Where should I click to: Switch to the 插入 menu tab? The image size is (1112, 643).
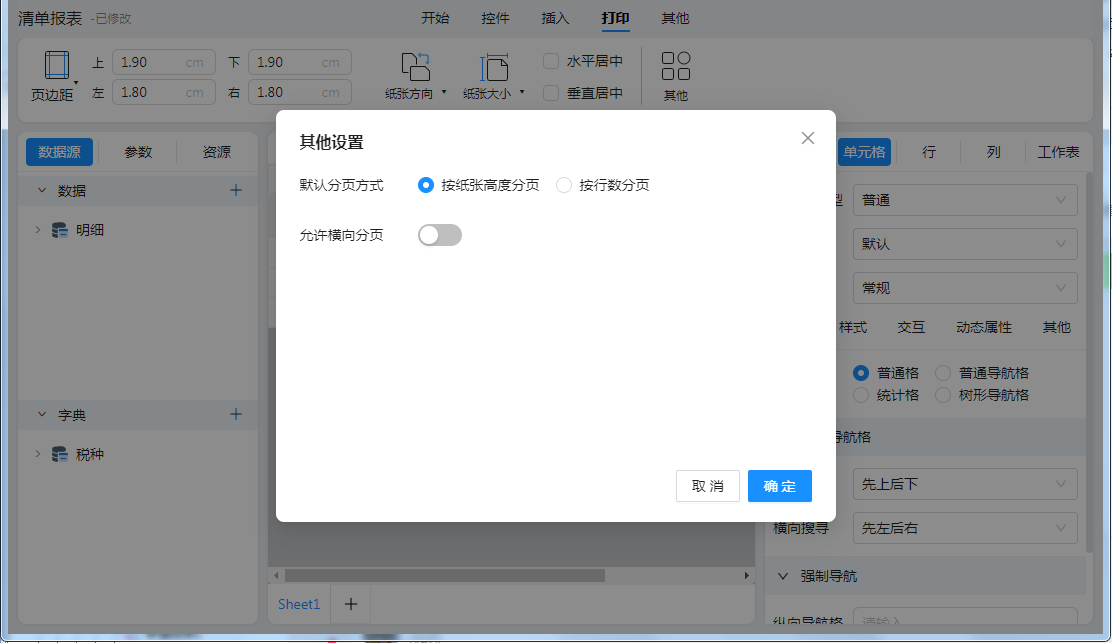555,18
